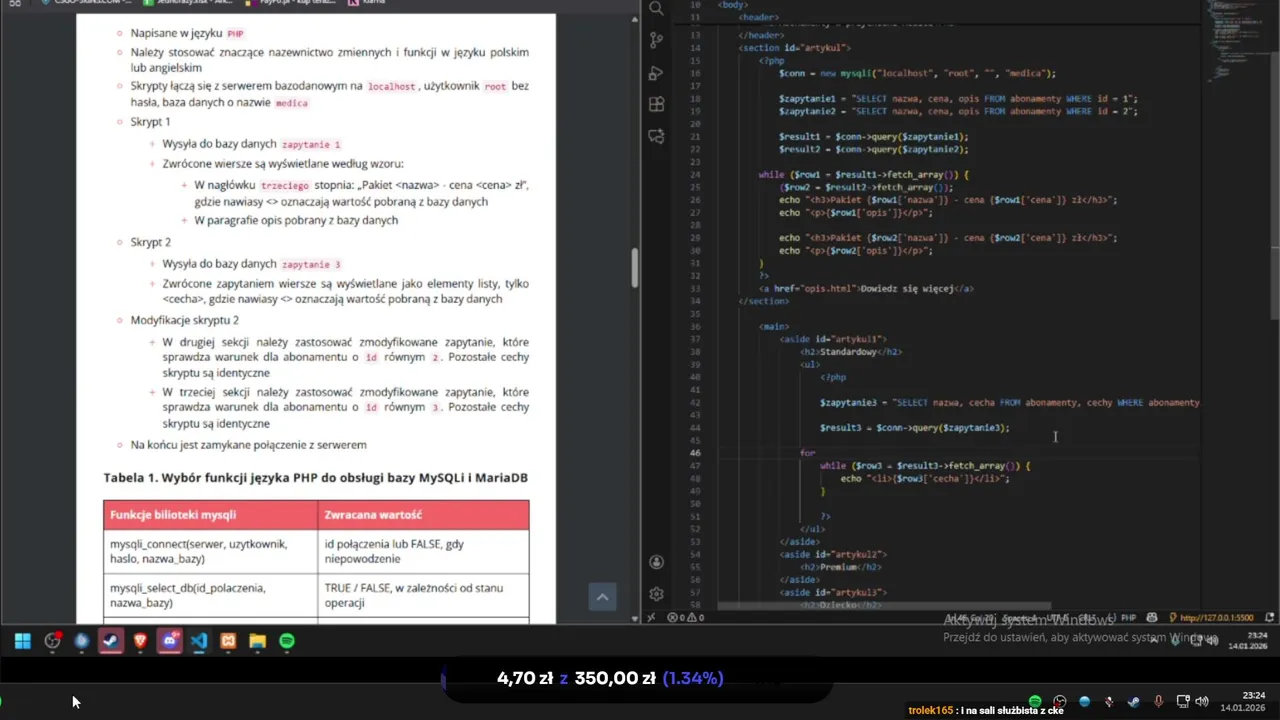
Task: Click 'Na końcu jest zamykane połączenie' bullet
Action: point(248,445)
